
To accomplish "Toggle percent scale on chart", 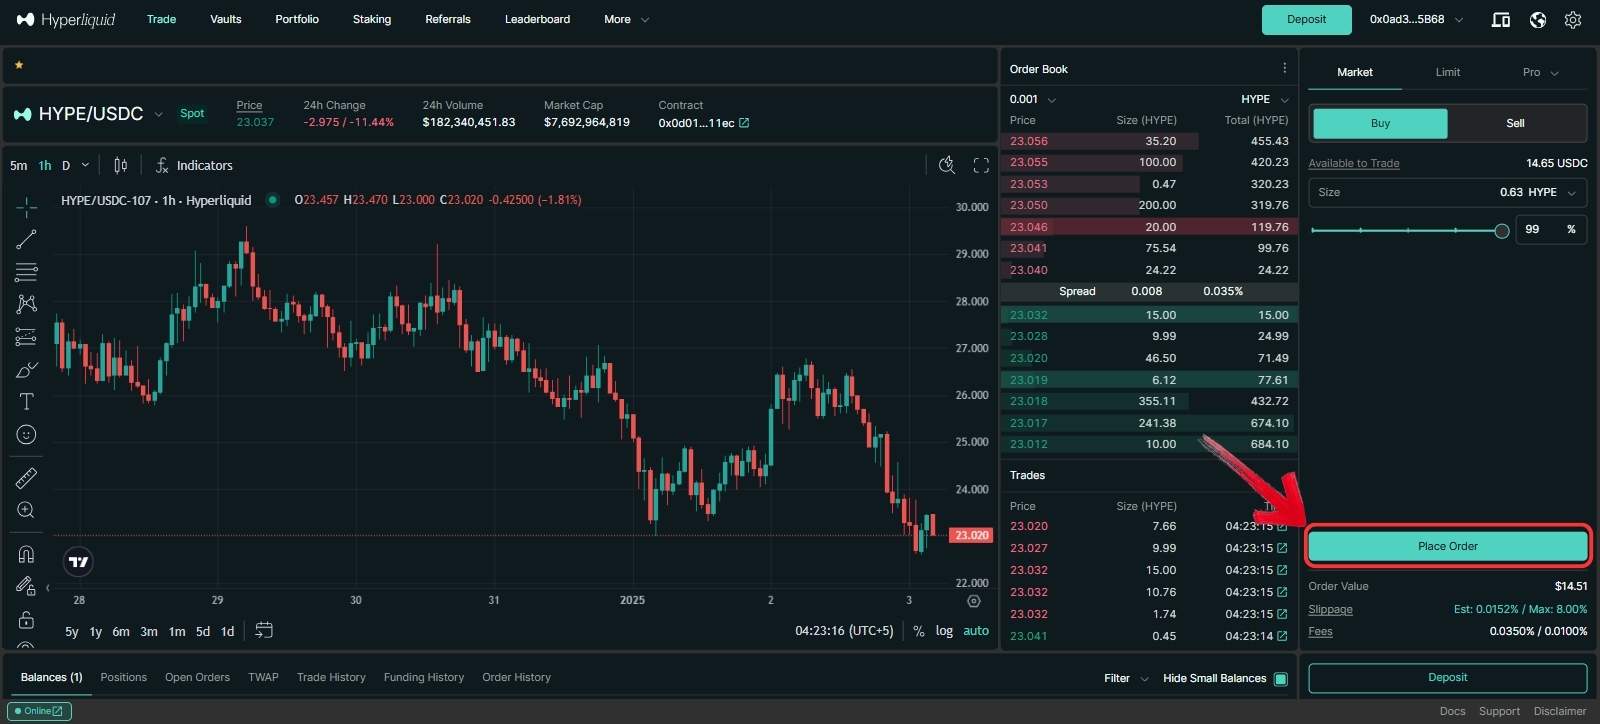I will pyautogui.click(x=919, y=631).
